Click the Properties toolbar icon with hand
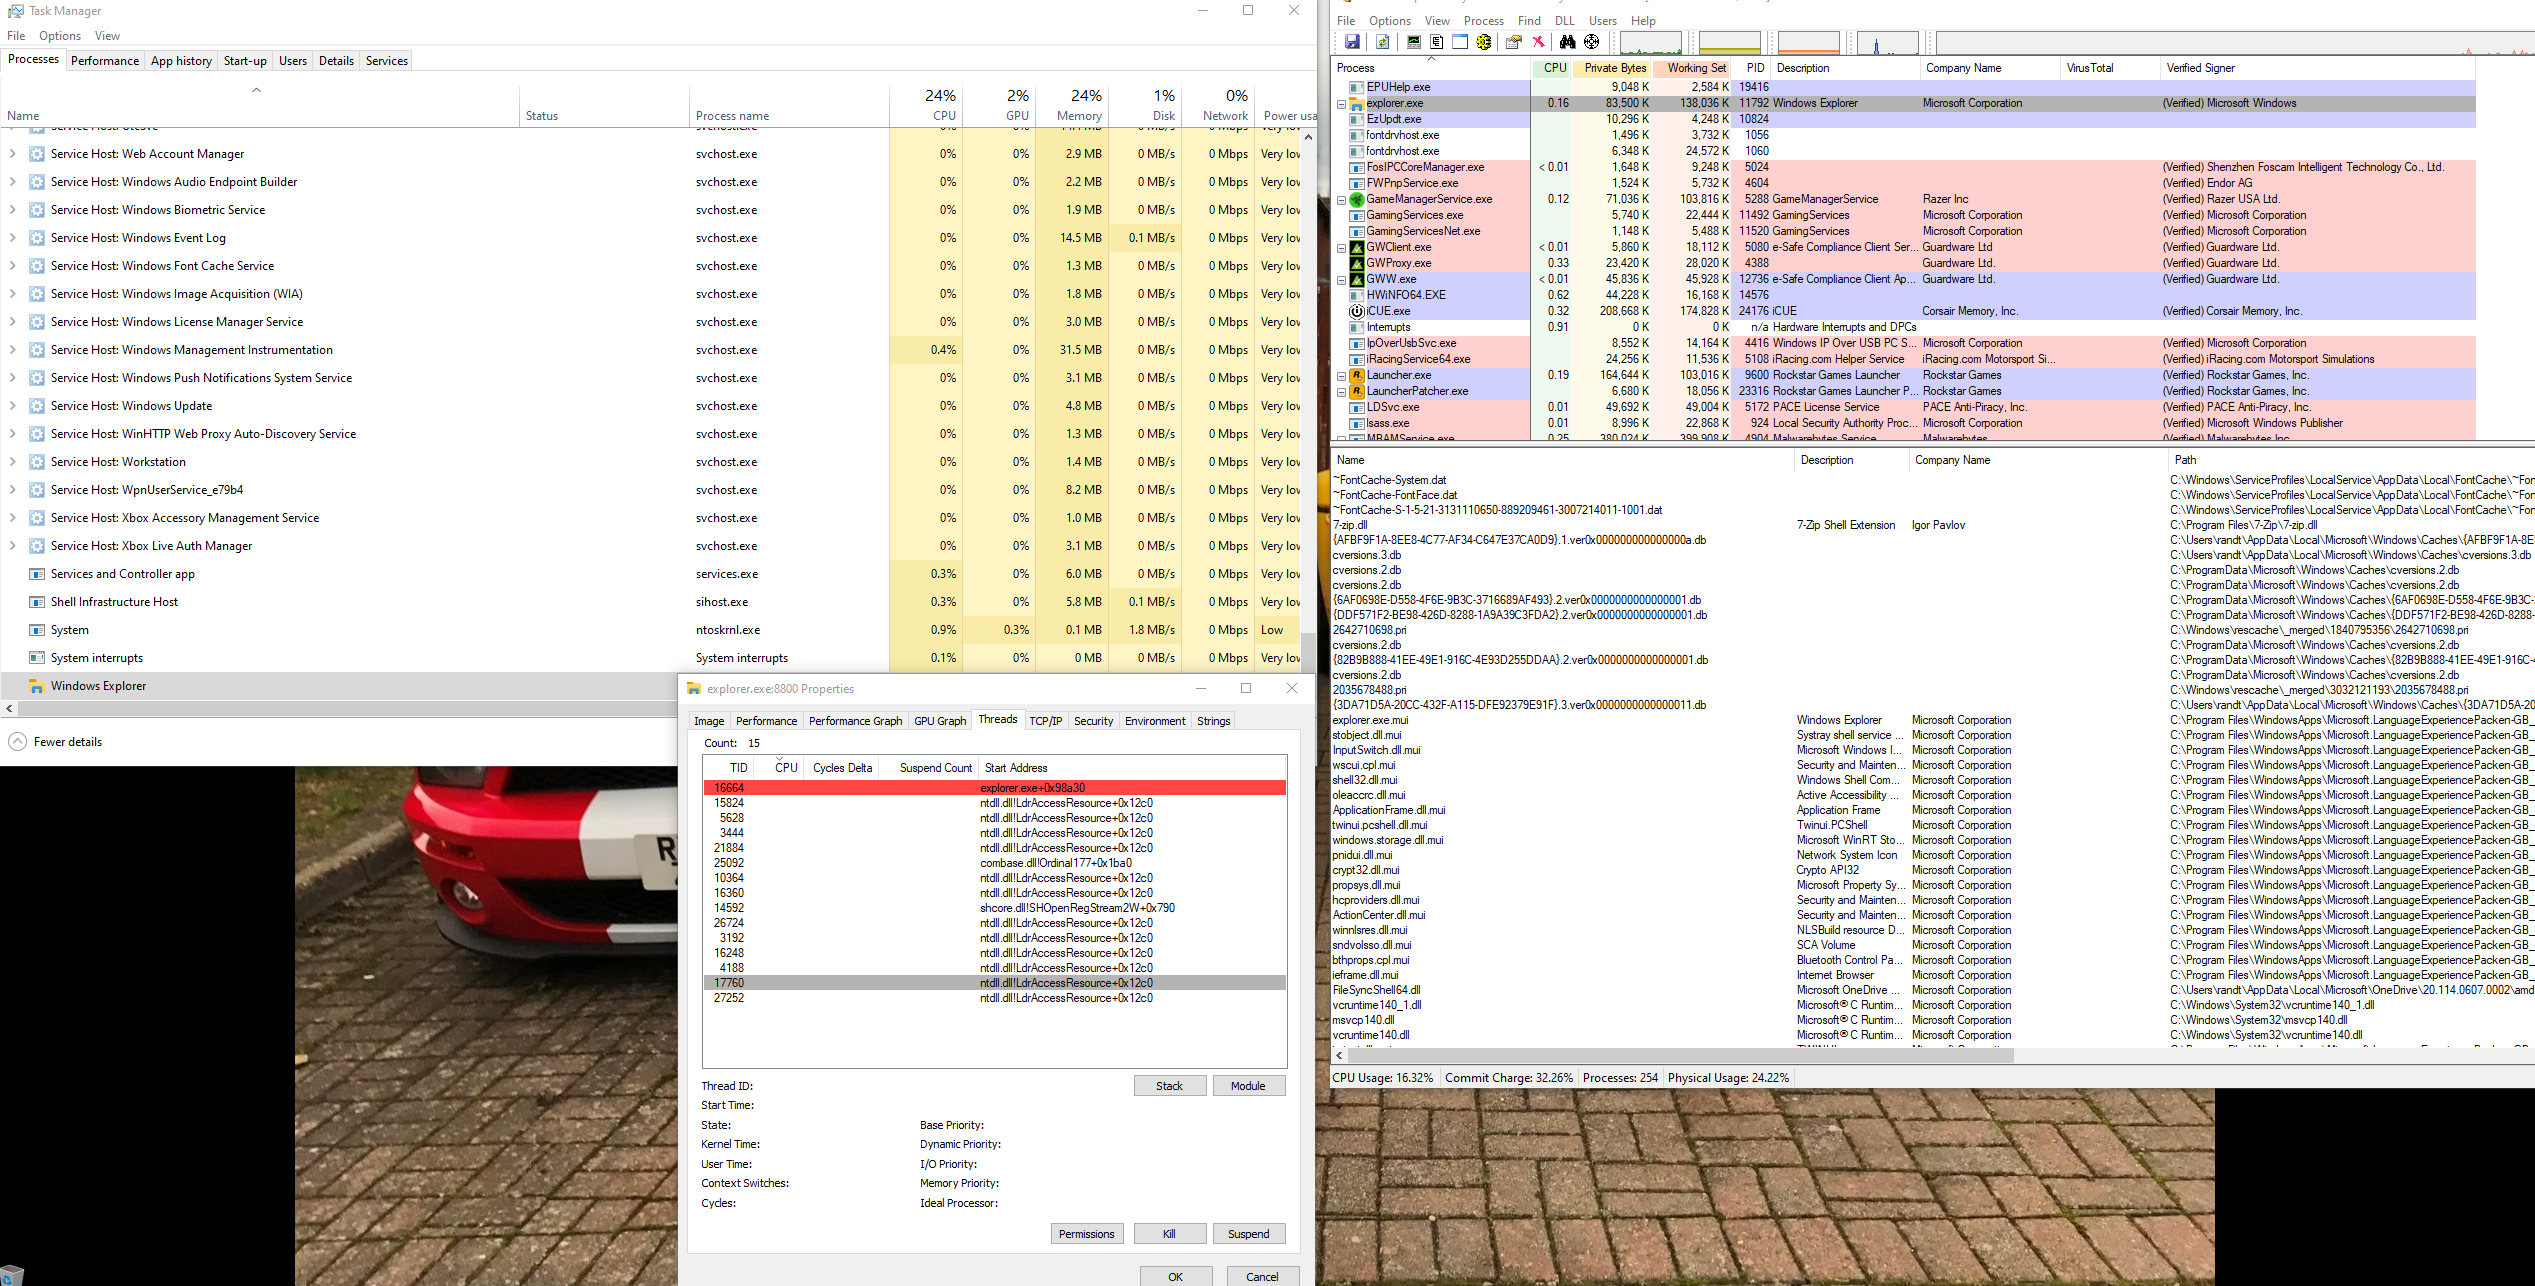 coord(1513,42)
